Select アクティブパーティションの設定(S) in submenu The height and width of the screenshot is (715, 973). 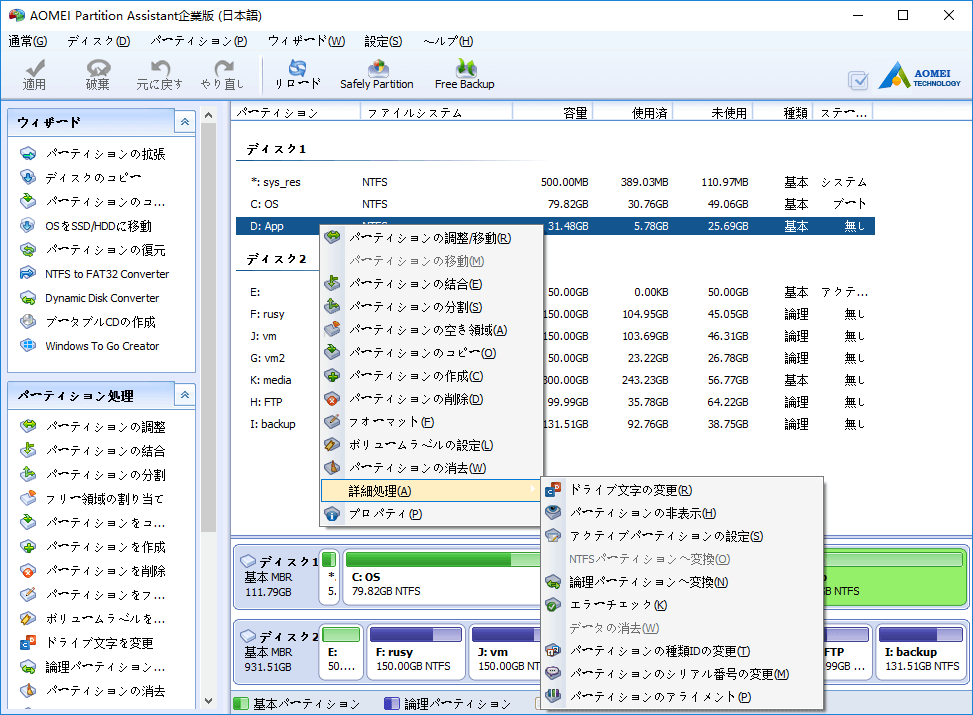pos(682,536)
